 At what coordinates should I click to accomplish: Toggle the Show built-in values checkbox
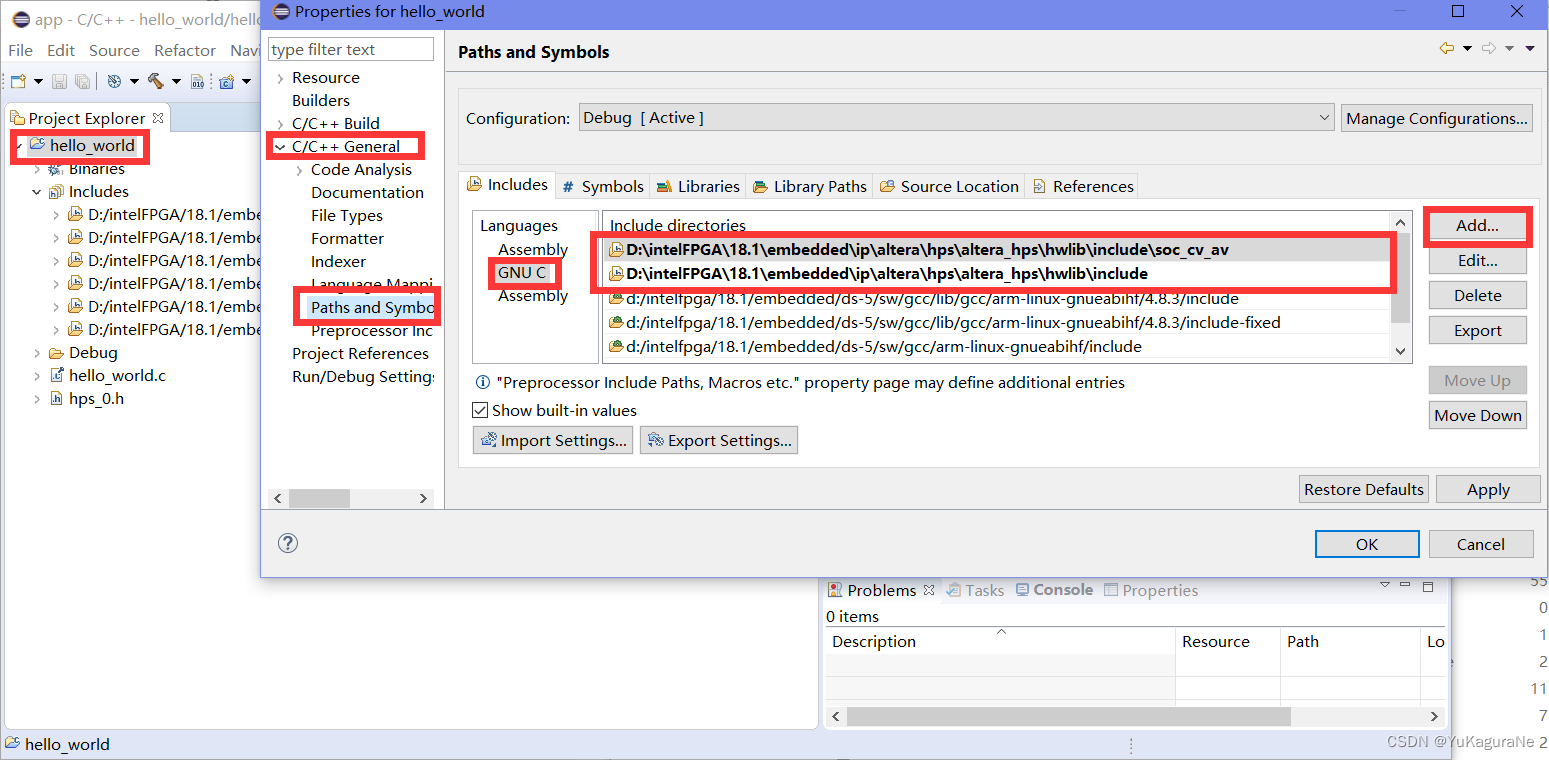click(x=480, y=410)
